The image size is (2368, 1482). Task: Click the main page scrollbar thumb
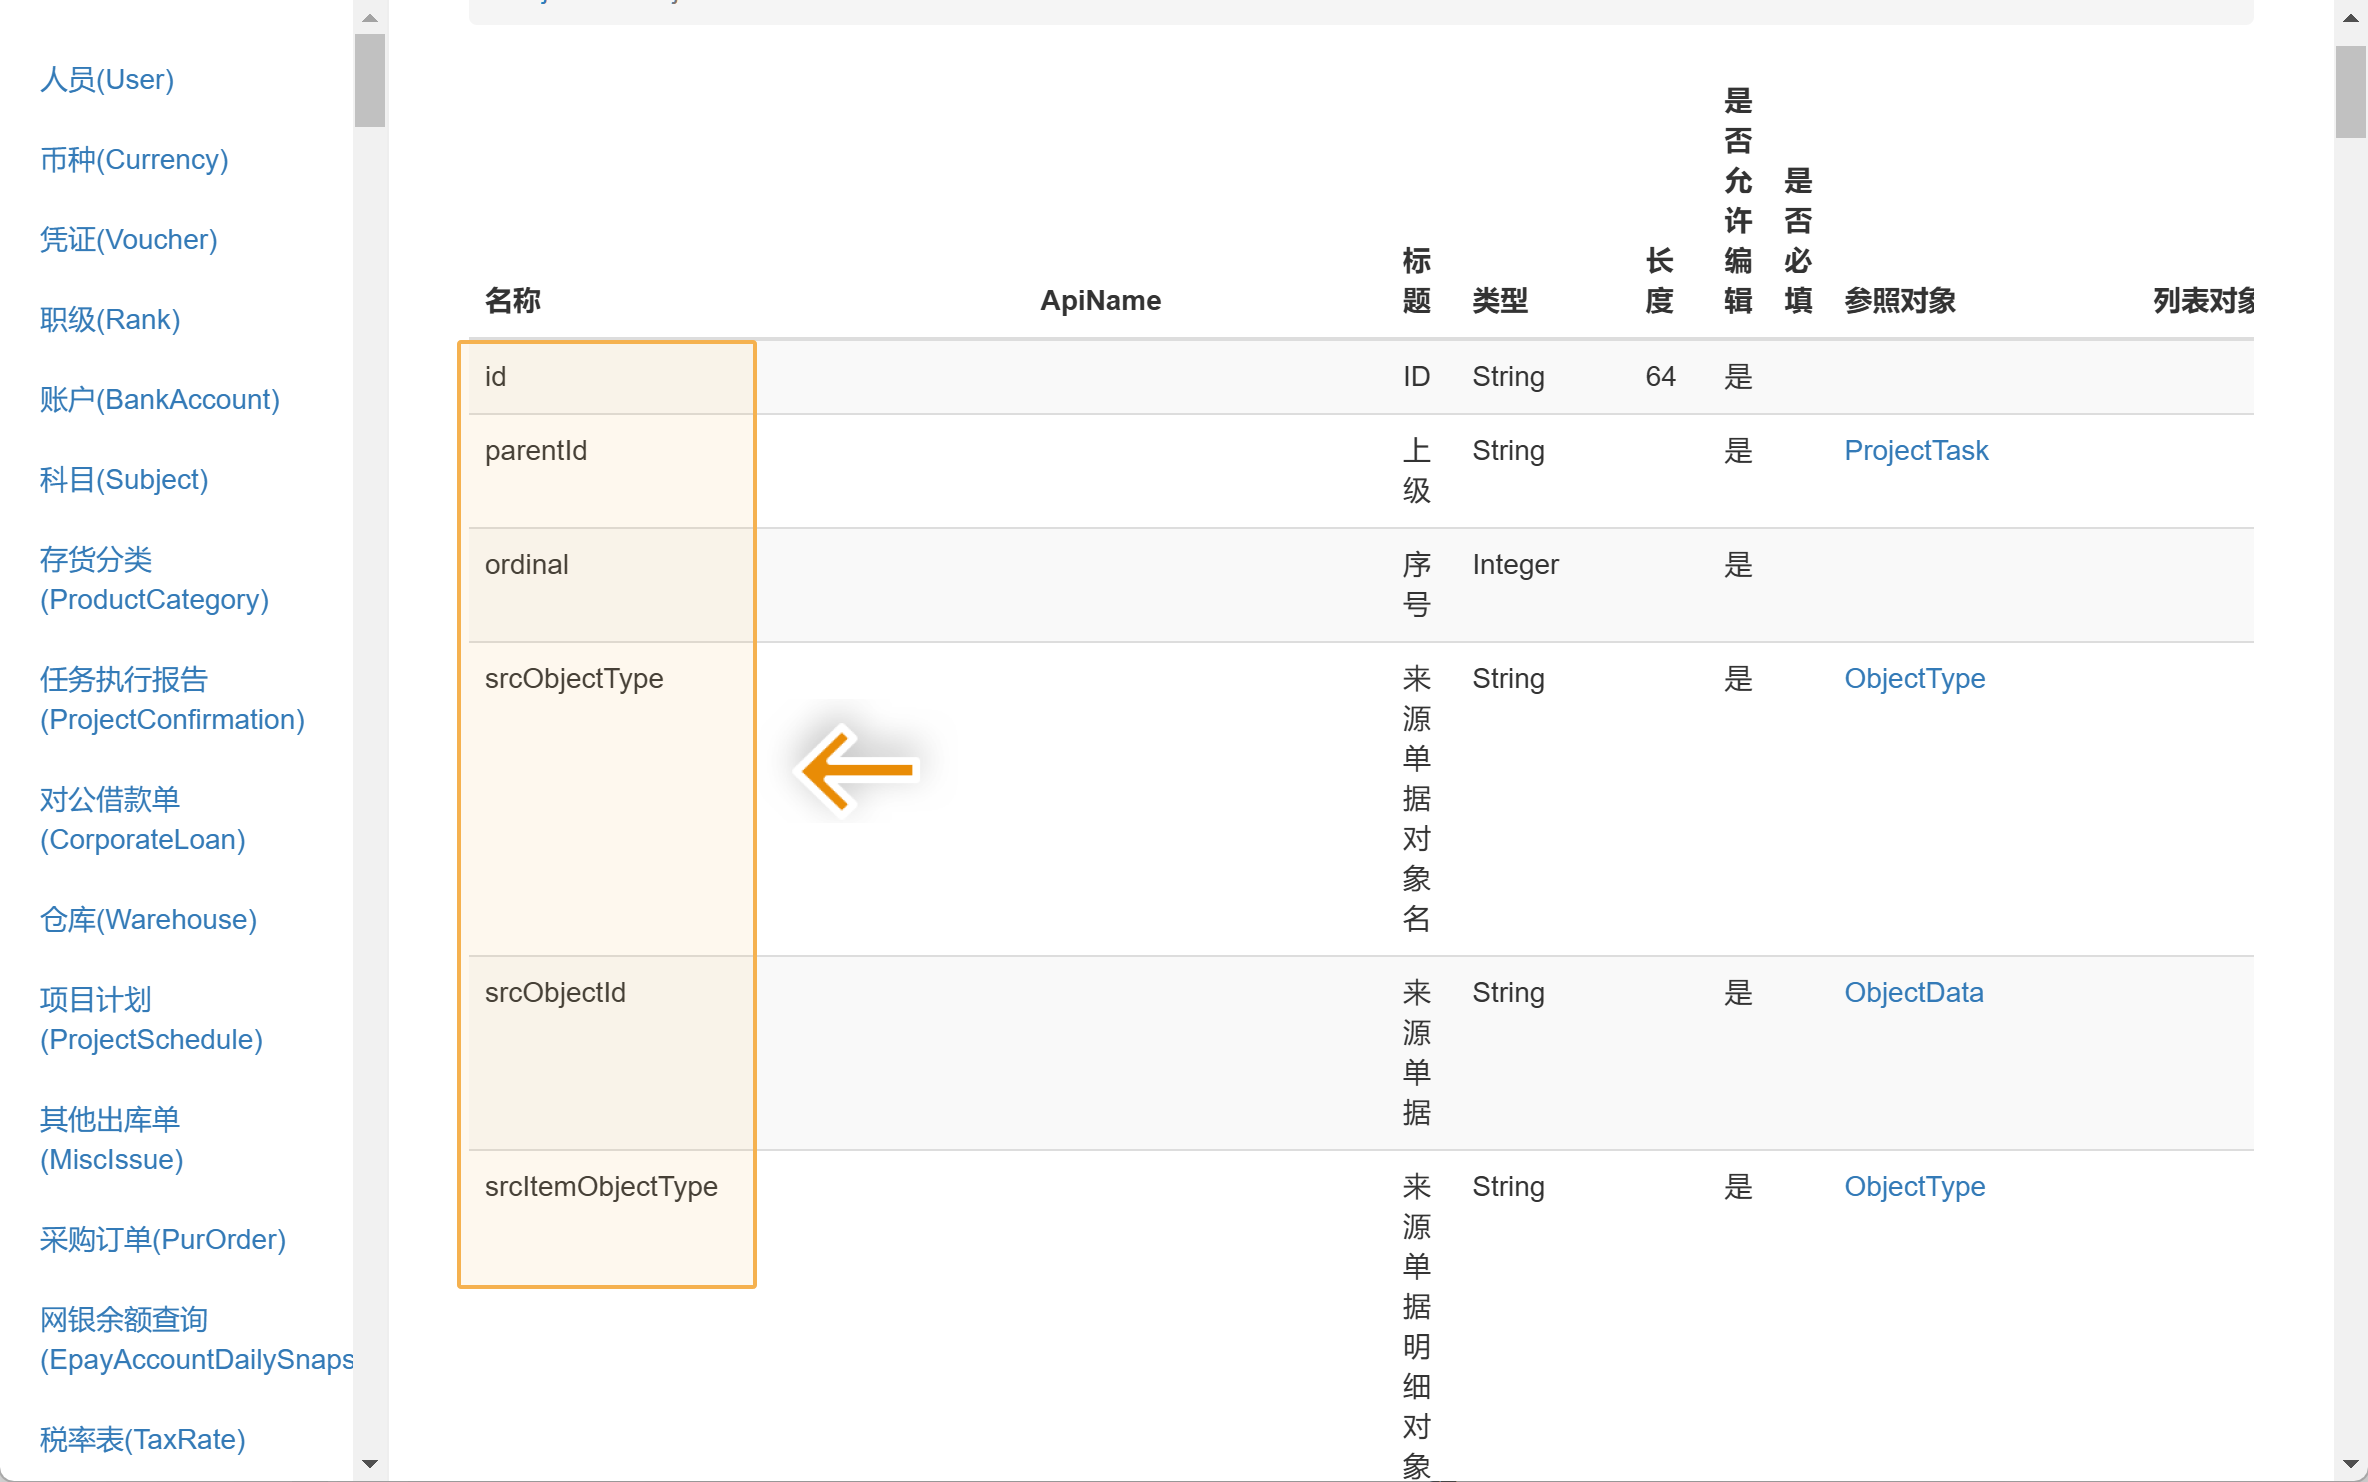click(2351, 90)
